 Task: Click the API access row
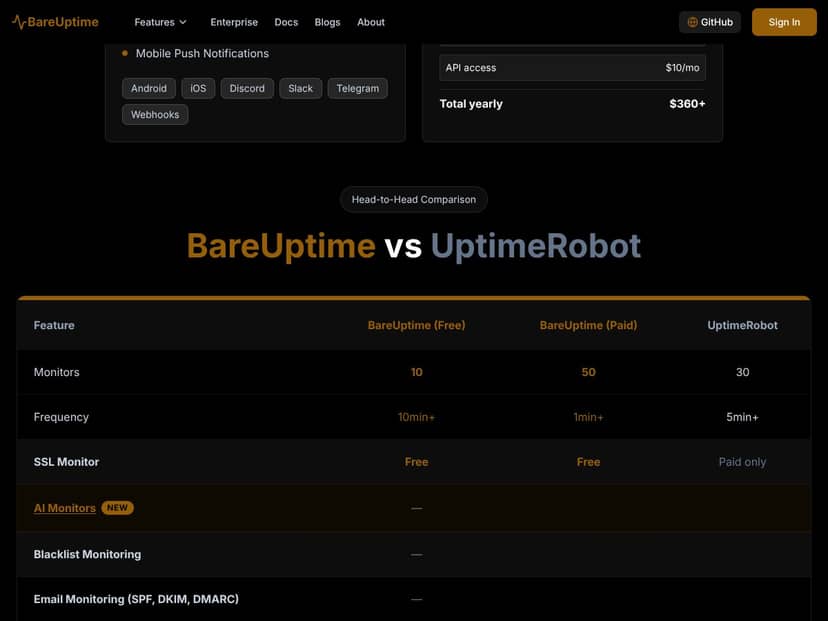(572, 68)
